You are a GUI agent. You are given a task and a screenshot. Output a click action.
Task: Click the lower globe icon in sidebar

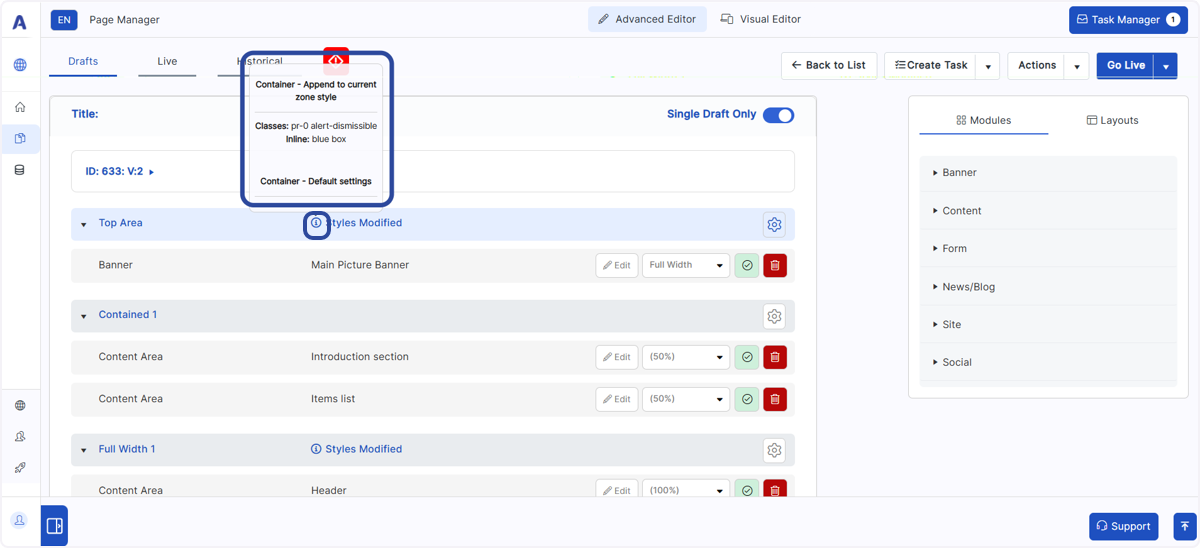click(20, 406)
